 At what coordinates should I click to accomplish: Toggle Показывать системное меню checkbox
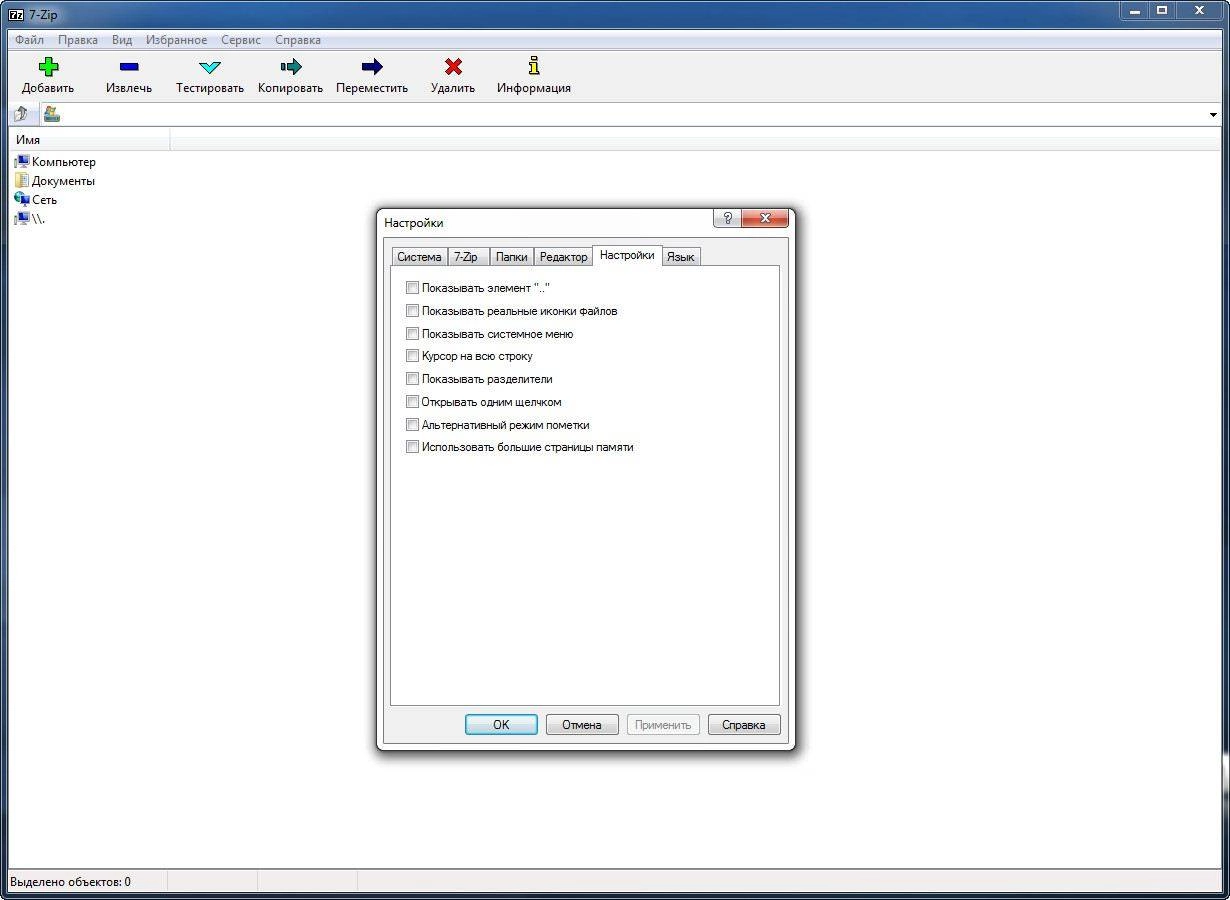click(412, 334)
